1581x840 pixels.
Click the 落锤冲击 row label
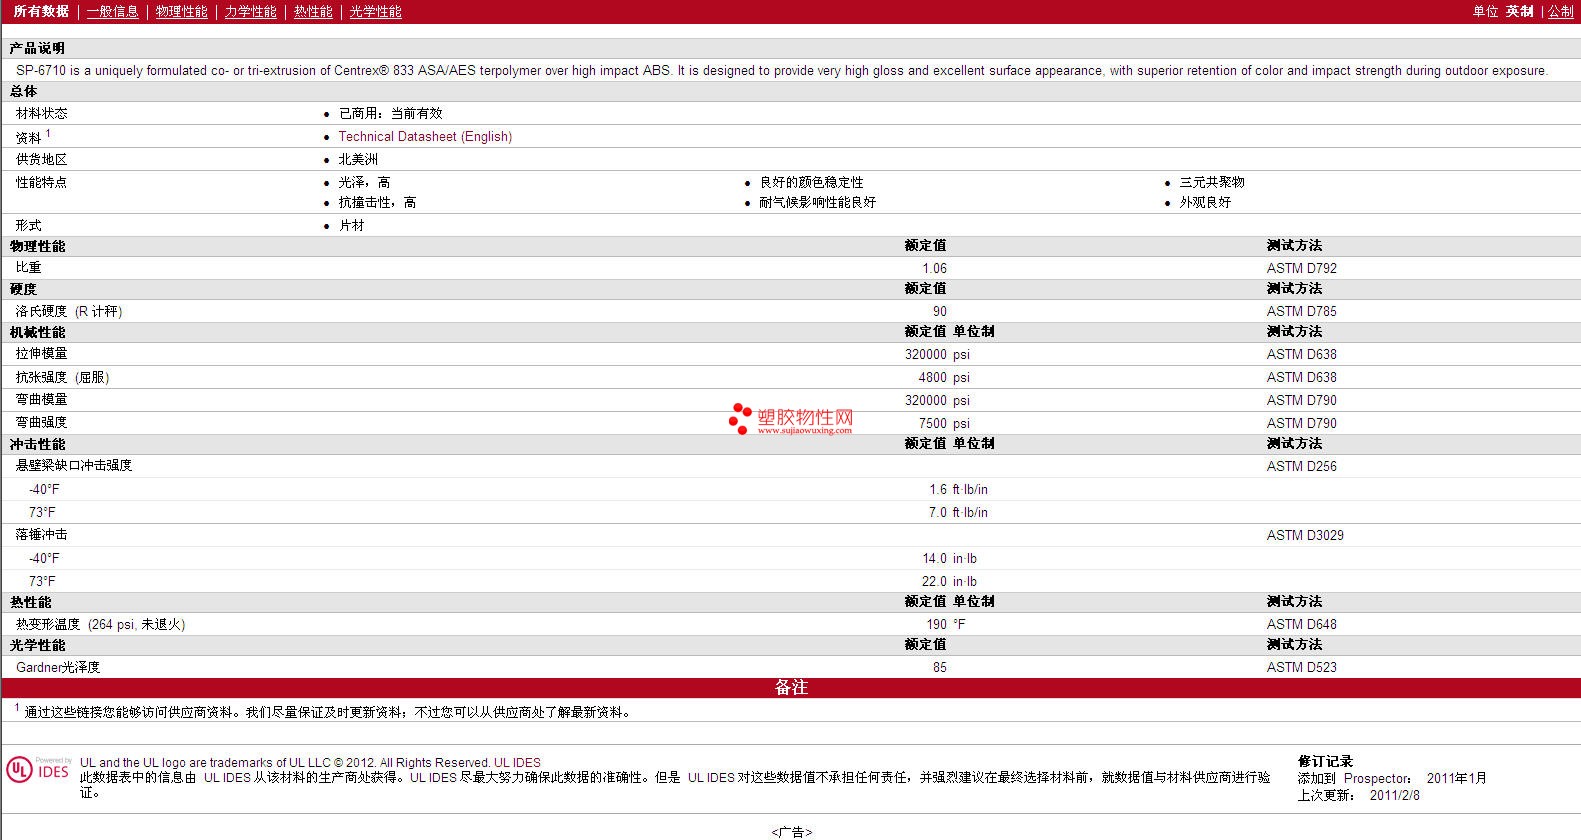pyautogui.click(x=42, y=536)
